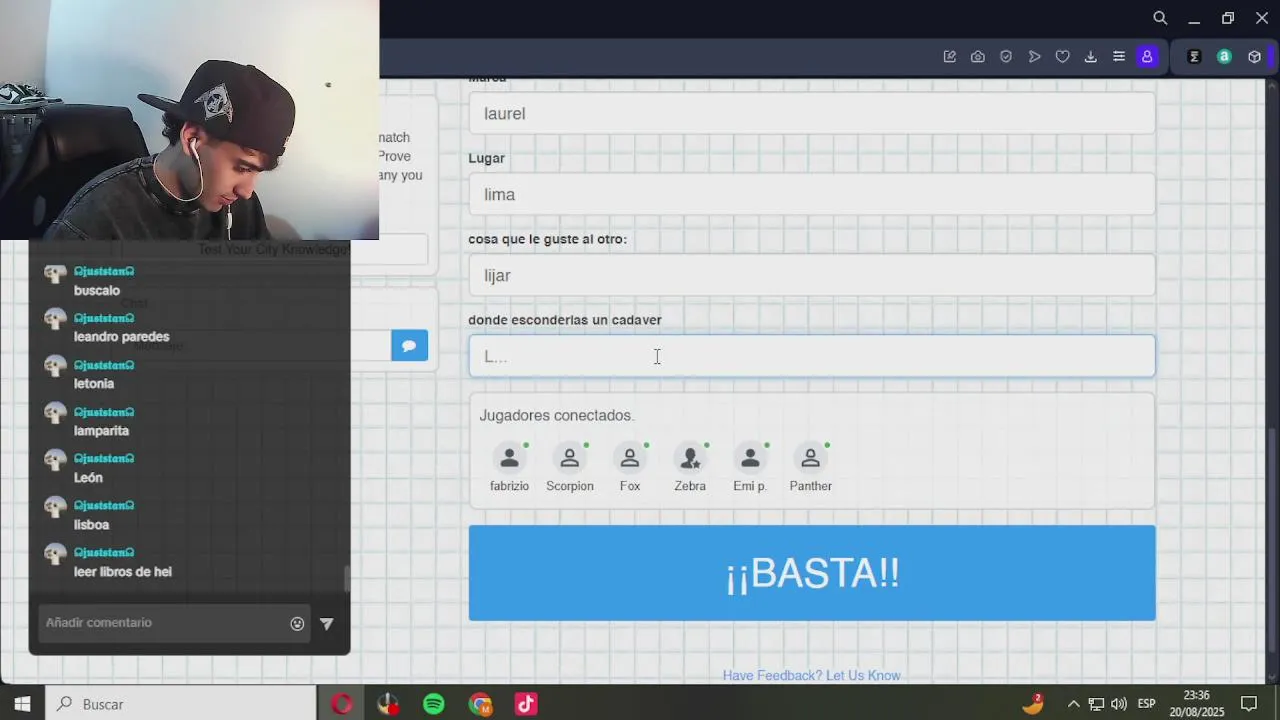The width and height of the screenshot is (1280, 720).
Task: Take a snapshot with the camera icon
Action: [x=978, y=57]
